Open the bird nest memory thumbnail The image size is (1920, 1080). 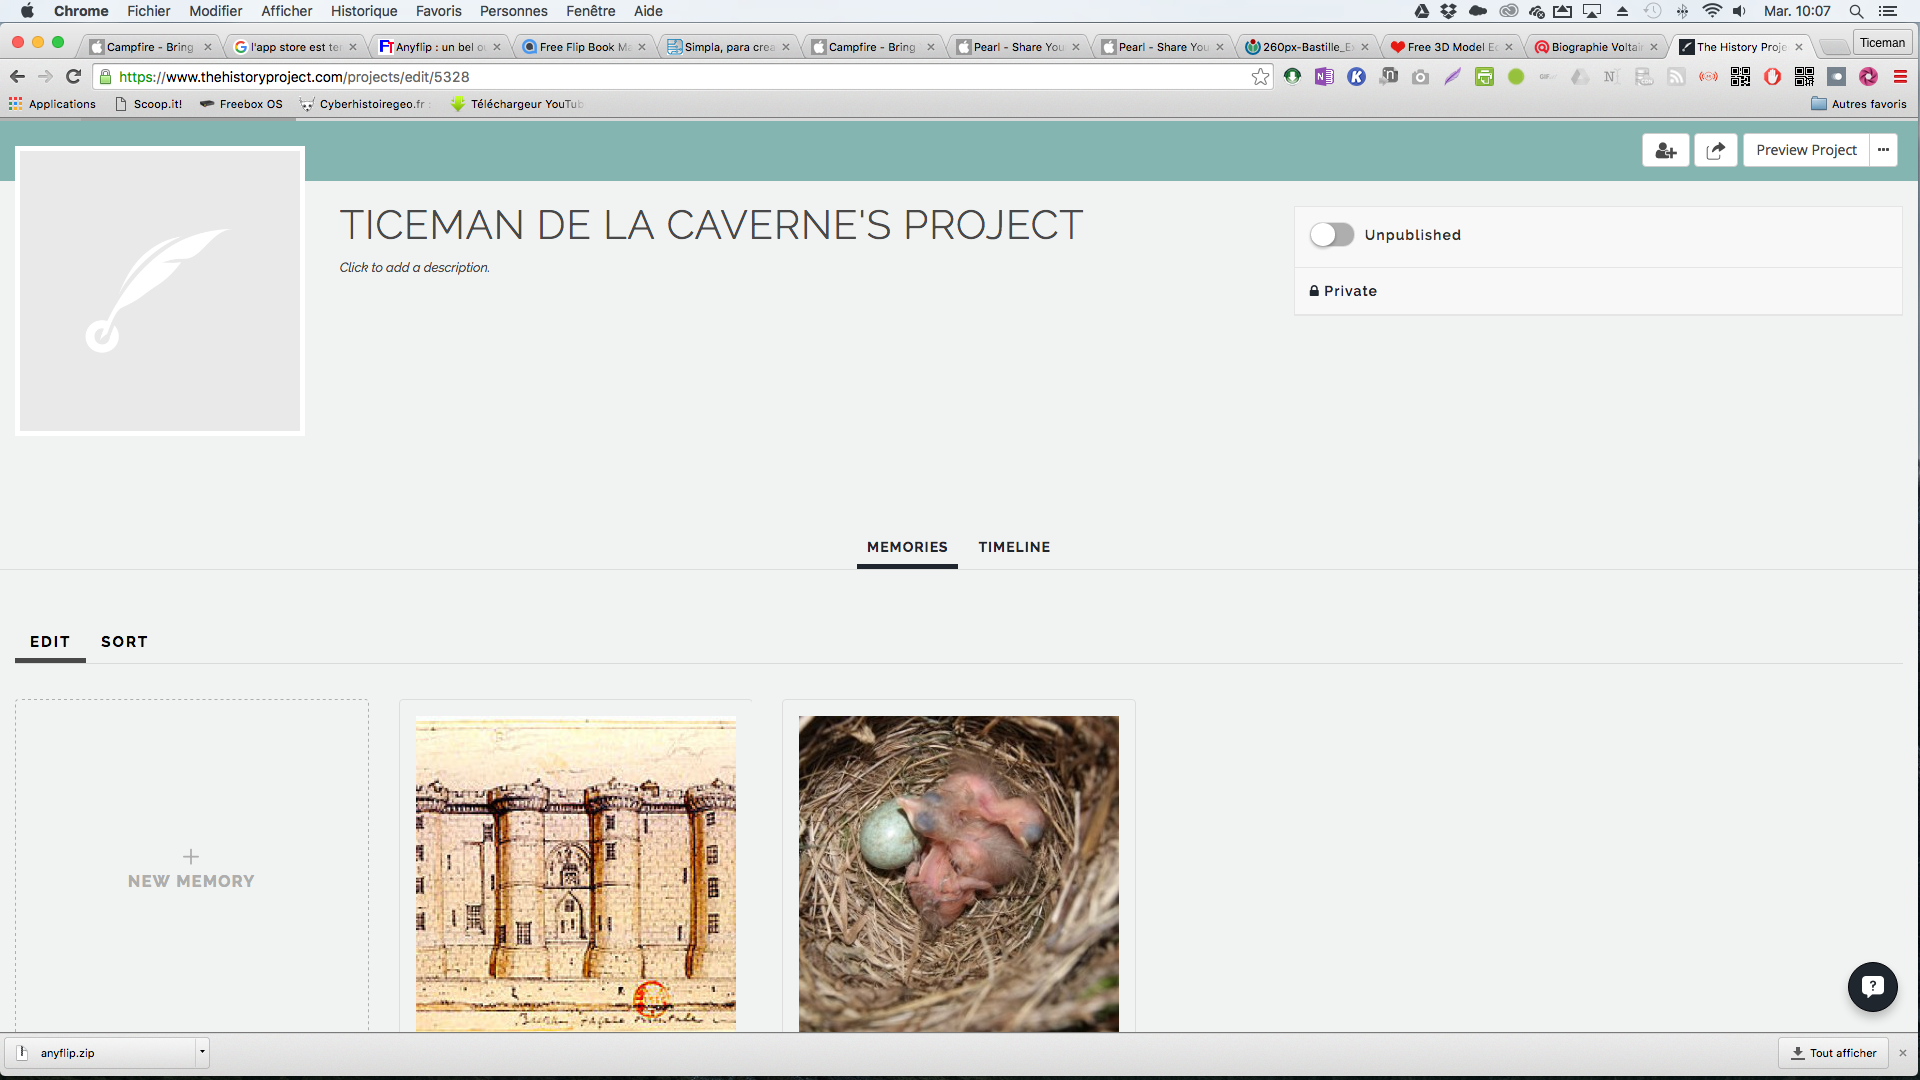pyautogui.click(x=958, y=873)
